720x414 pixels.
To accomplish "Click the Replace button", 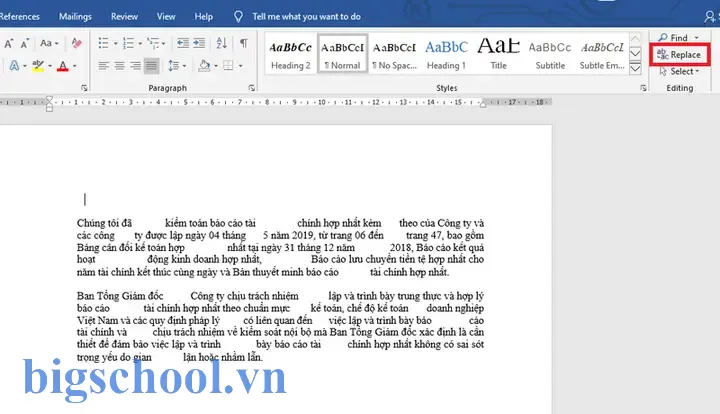I will click(679, 55).
